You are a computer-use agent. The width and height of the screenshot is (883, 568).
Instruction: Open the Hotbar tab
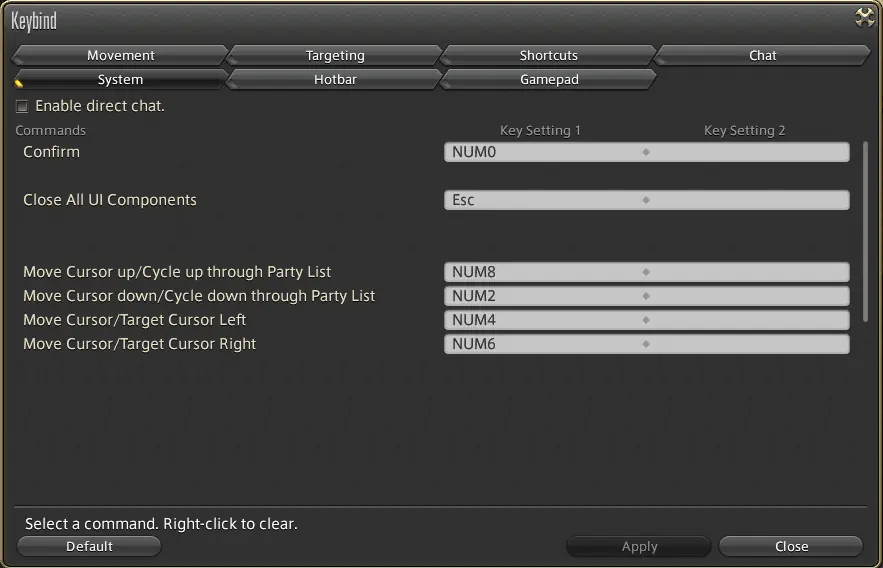pyautogui.click(x=335, y=79)
